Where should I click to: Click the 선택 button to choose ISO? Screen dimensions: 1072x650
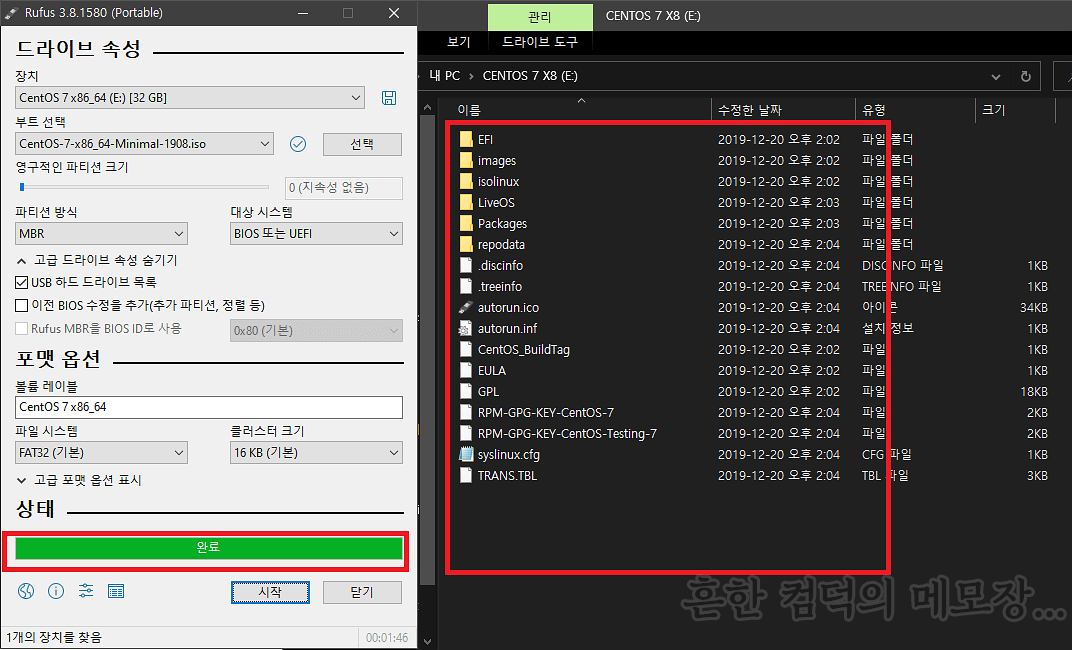(x=362, y=144)
